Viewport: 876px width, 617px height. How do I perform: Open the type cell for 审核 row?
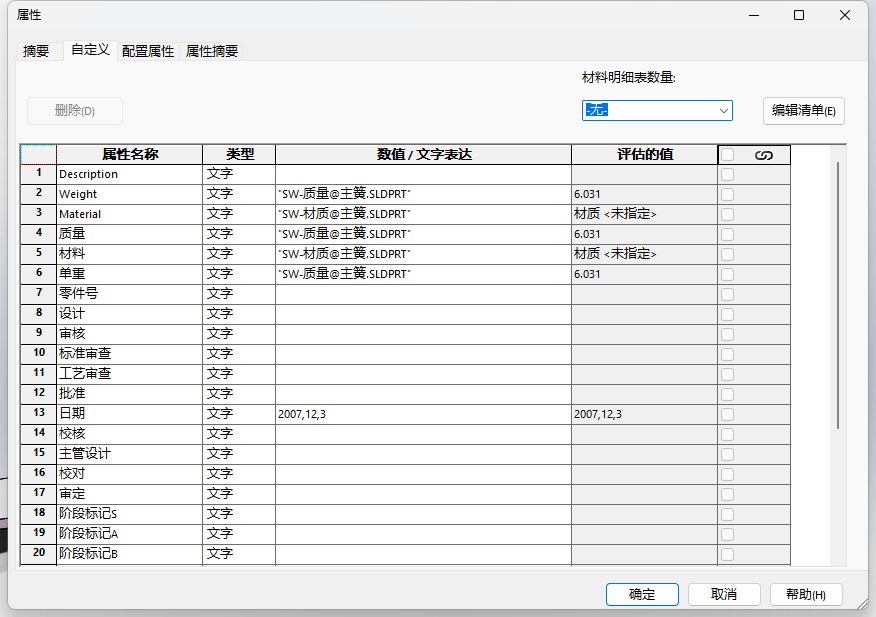click(238, 334)
